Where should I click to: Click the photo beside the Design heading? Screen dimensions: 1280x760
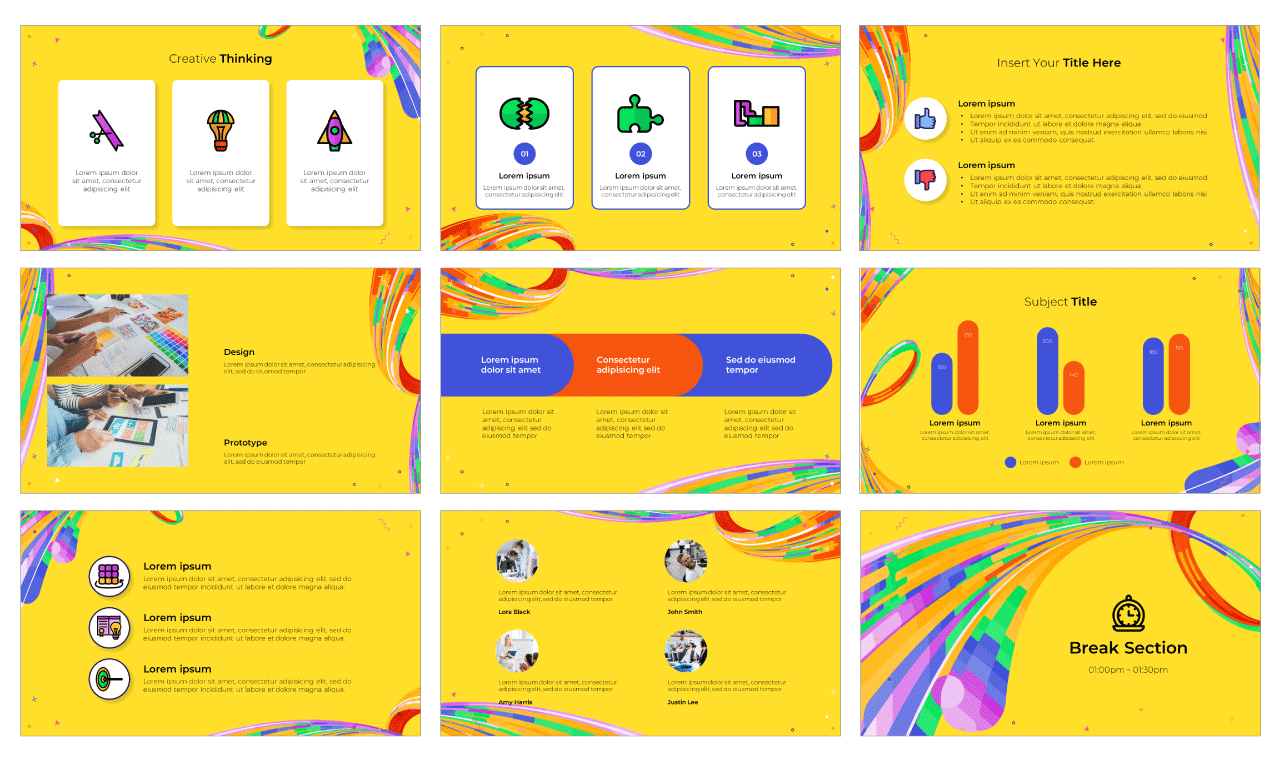pyautogui.click(x=117, y=335)
